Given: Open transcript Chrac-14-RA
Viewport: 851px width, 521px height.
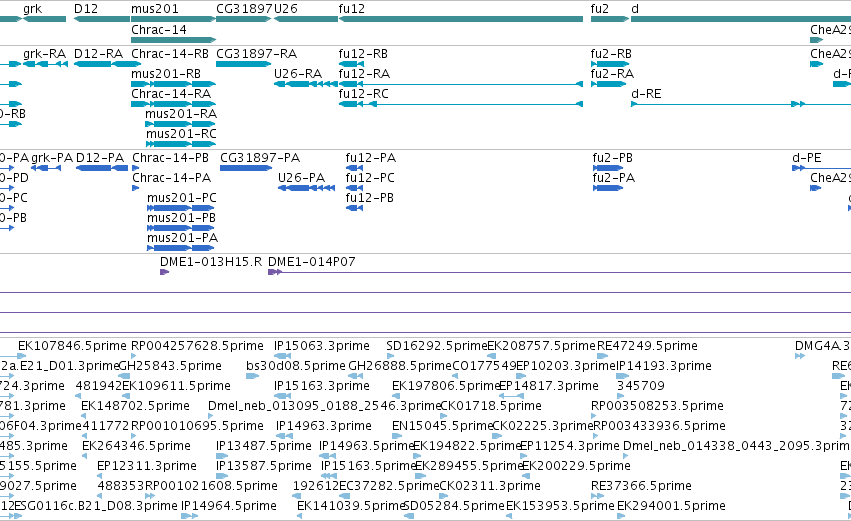Looking at the screenshot, I should (171, 94).
